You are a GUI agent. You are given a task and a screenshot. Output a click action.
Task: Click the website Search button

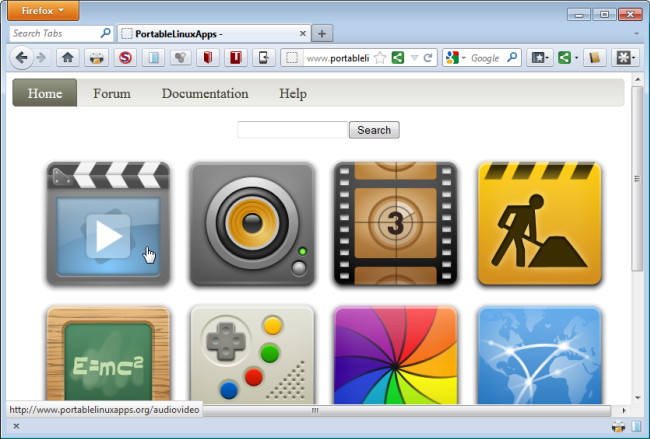coord(374,130)
